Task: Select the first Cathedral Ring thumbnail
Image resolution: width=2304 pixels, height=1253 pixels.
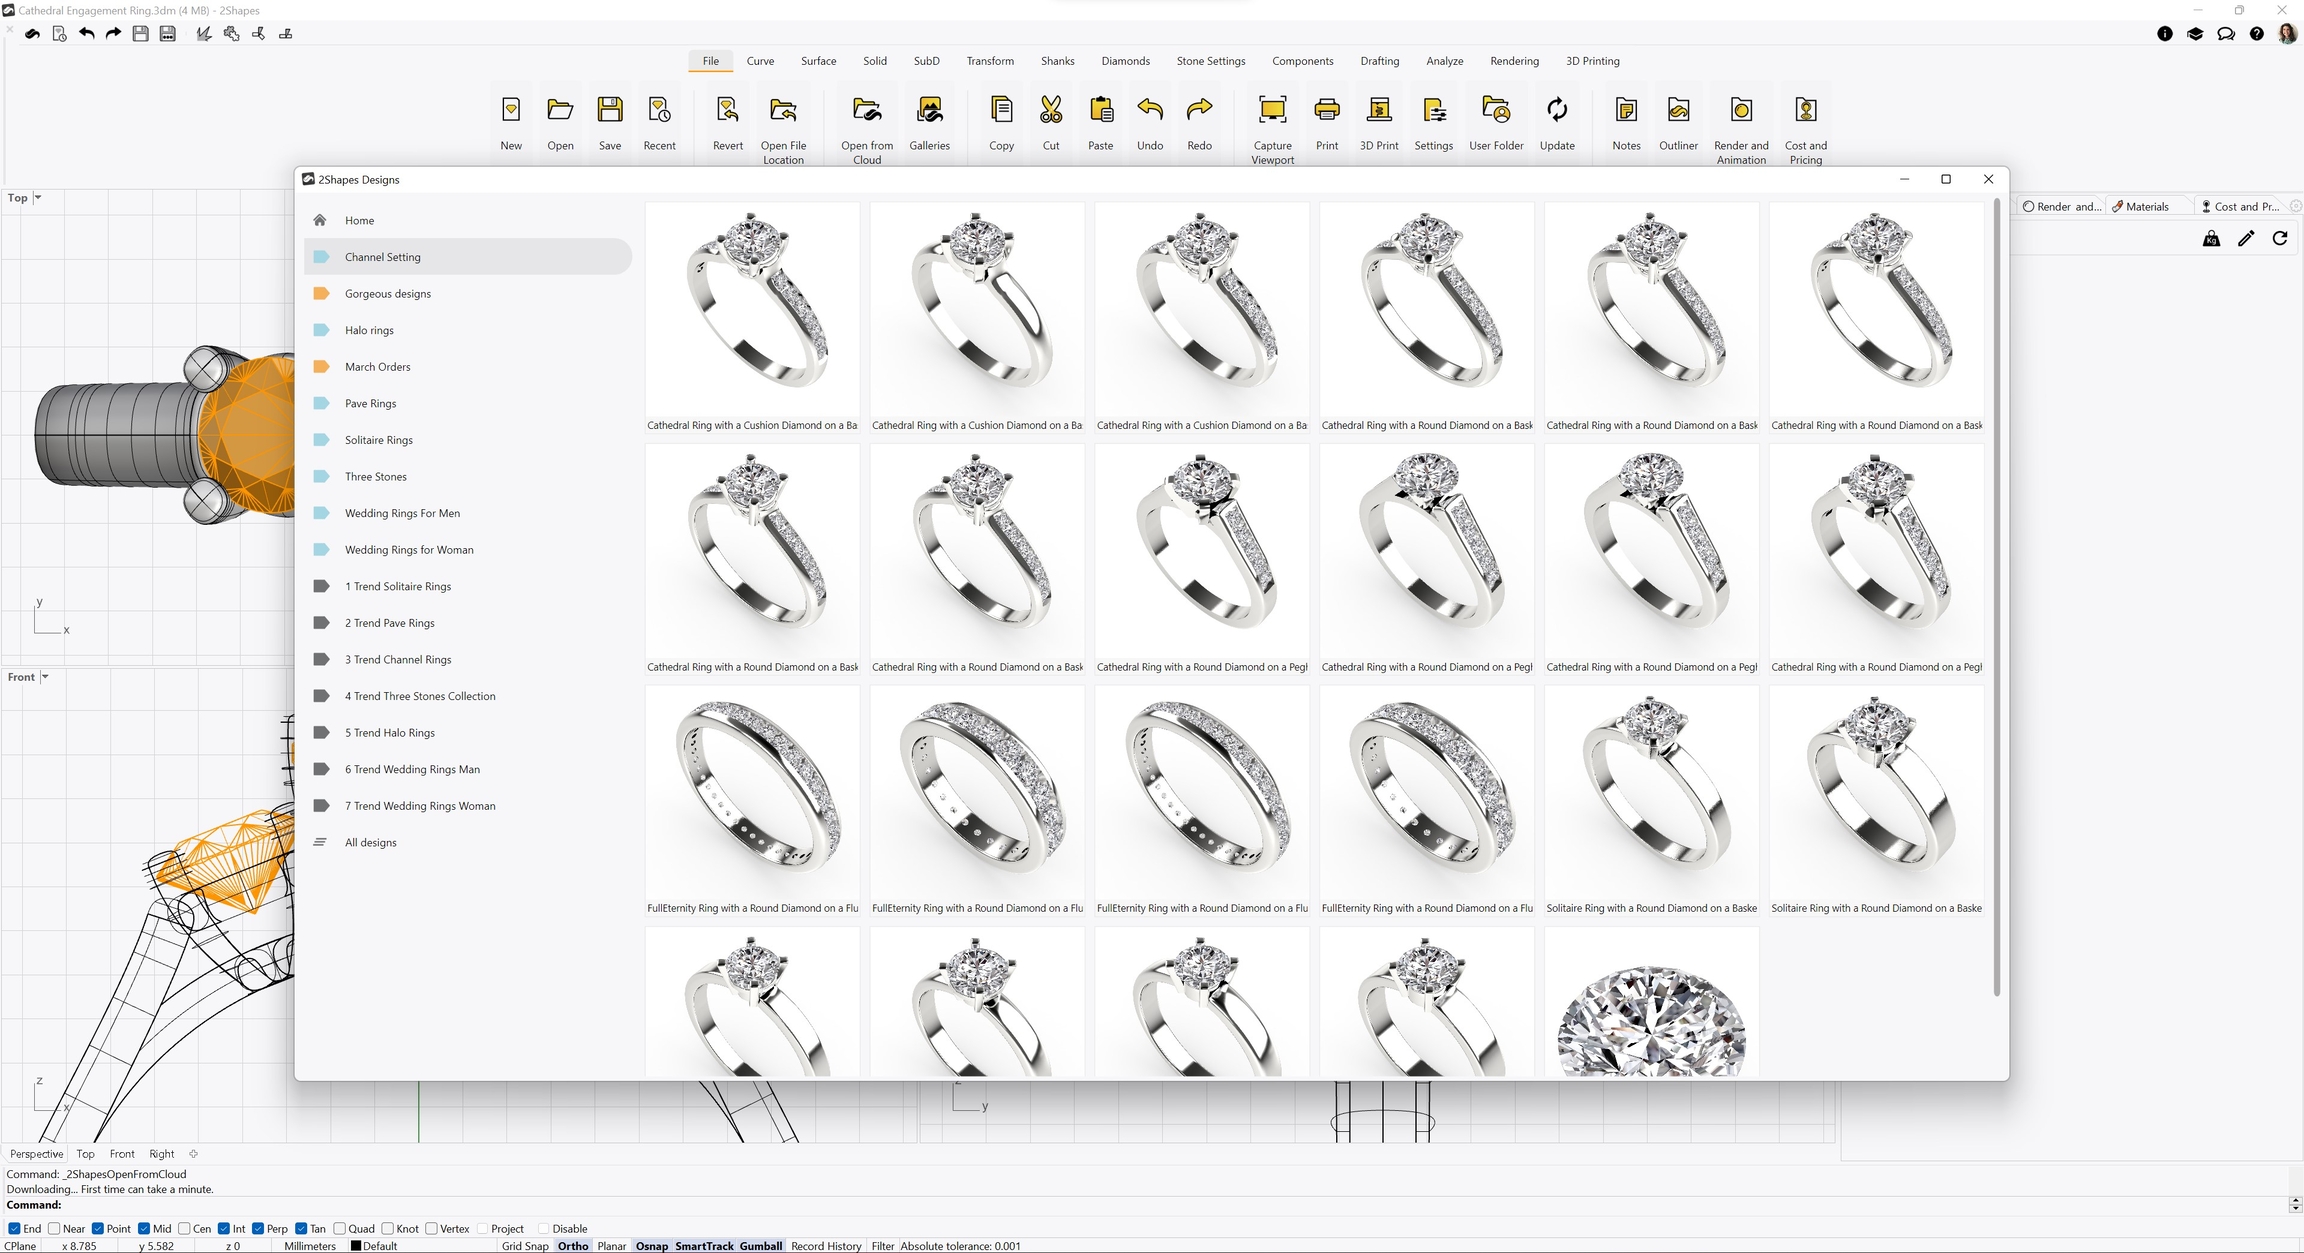Action: 752,308
